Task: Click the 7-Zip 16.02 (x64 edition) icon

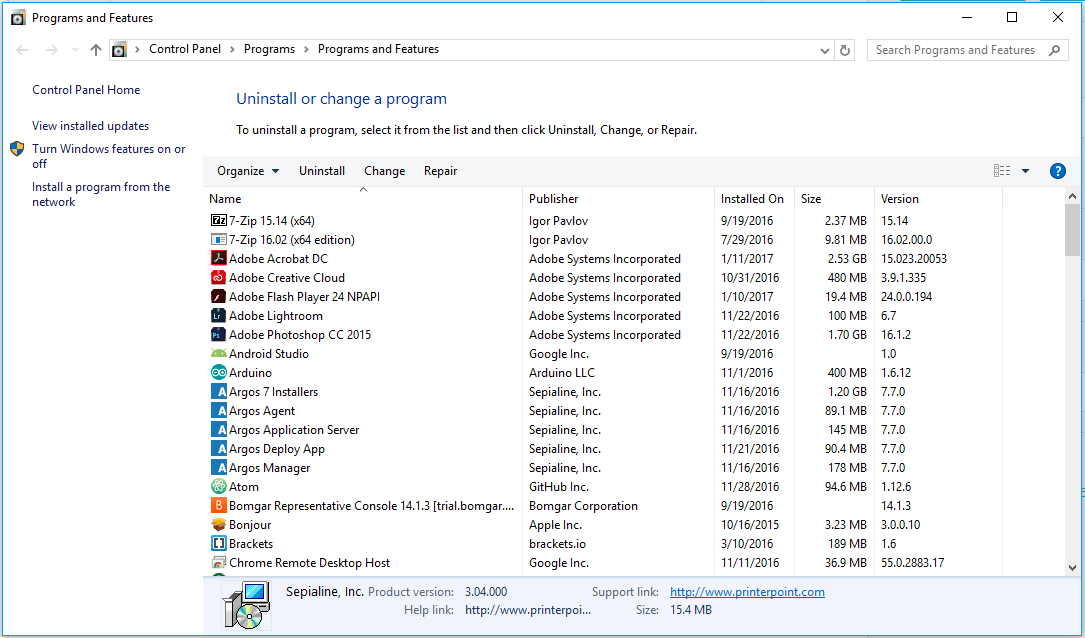Action: [218, 239]
